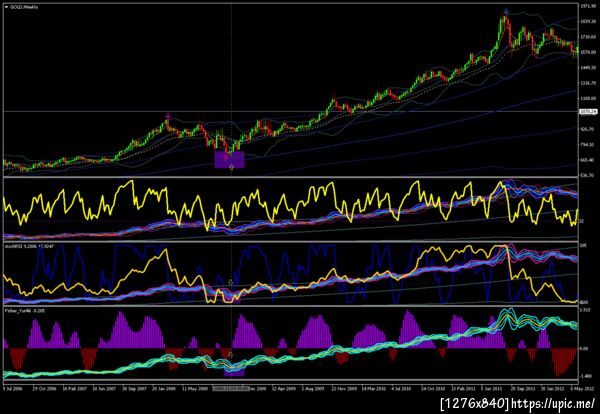Click the up arrow below the purple rectangle
Viewport: 600px width, 414px height.
click(231, 167)
